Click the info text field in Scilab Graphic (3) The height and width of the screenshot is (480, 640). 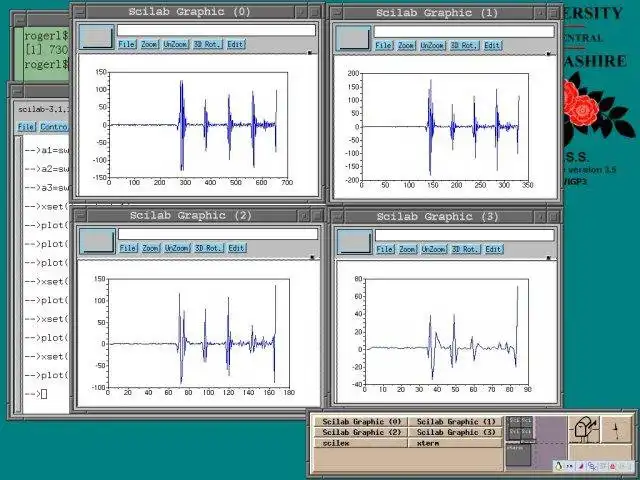[x=464, y=235]
